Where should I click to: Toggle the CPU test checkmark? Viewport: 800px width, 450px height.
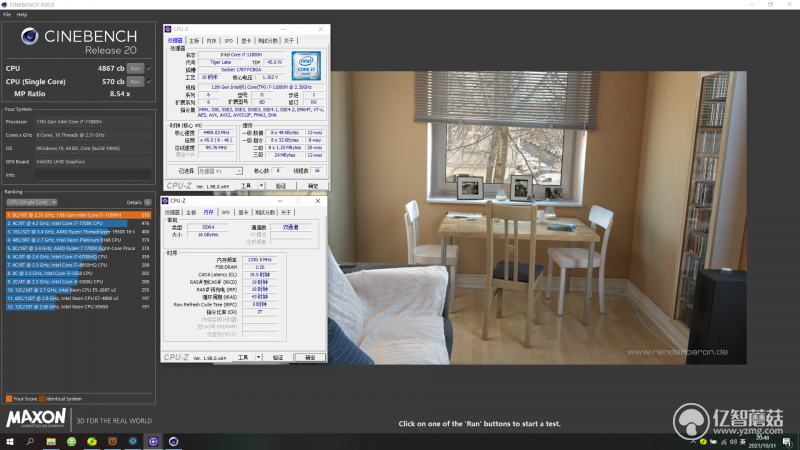(x=149, y=68)
